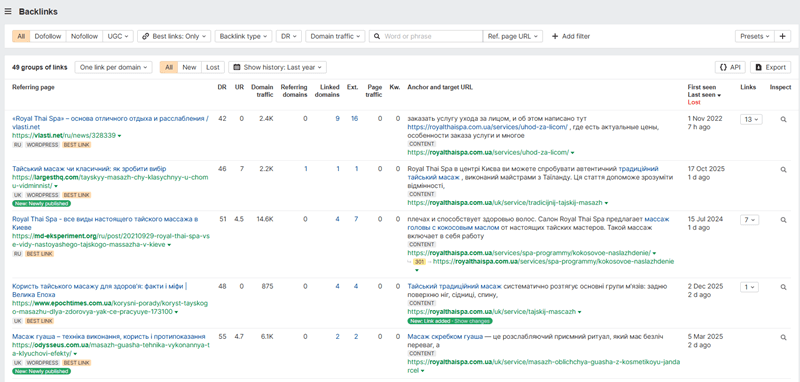Filter by Nofollow links
800x382 pixels.
pos(84,36)
